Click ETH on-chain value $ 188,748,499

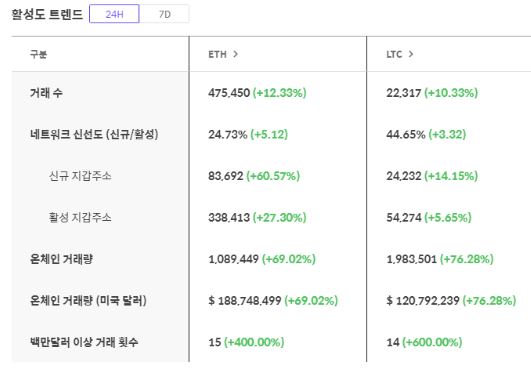coord(245,300)
